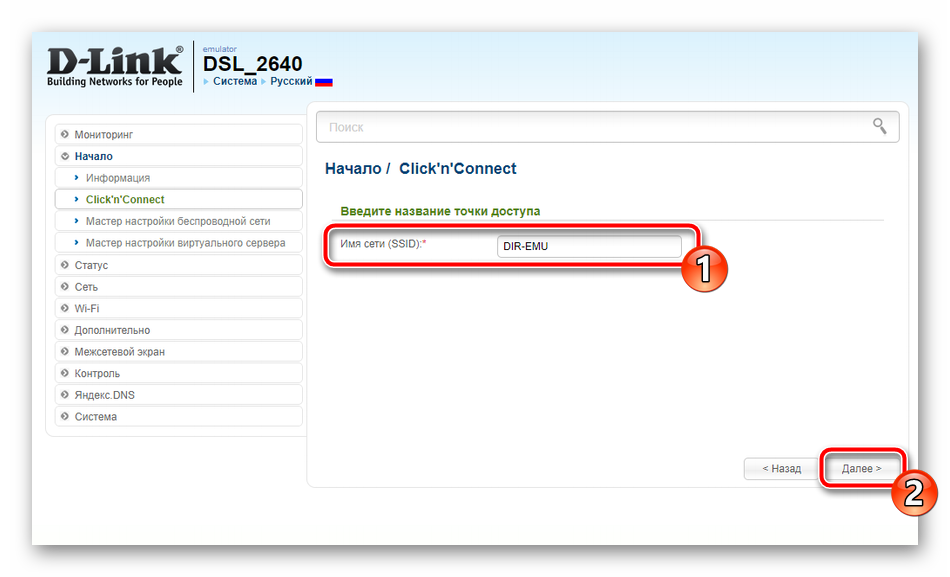Open the Мониторинг menu item
Viewport: 950px width, 577px height.
pyautogui.click(x=179, y=134)
